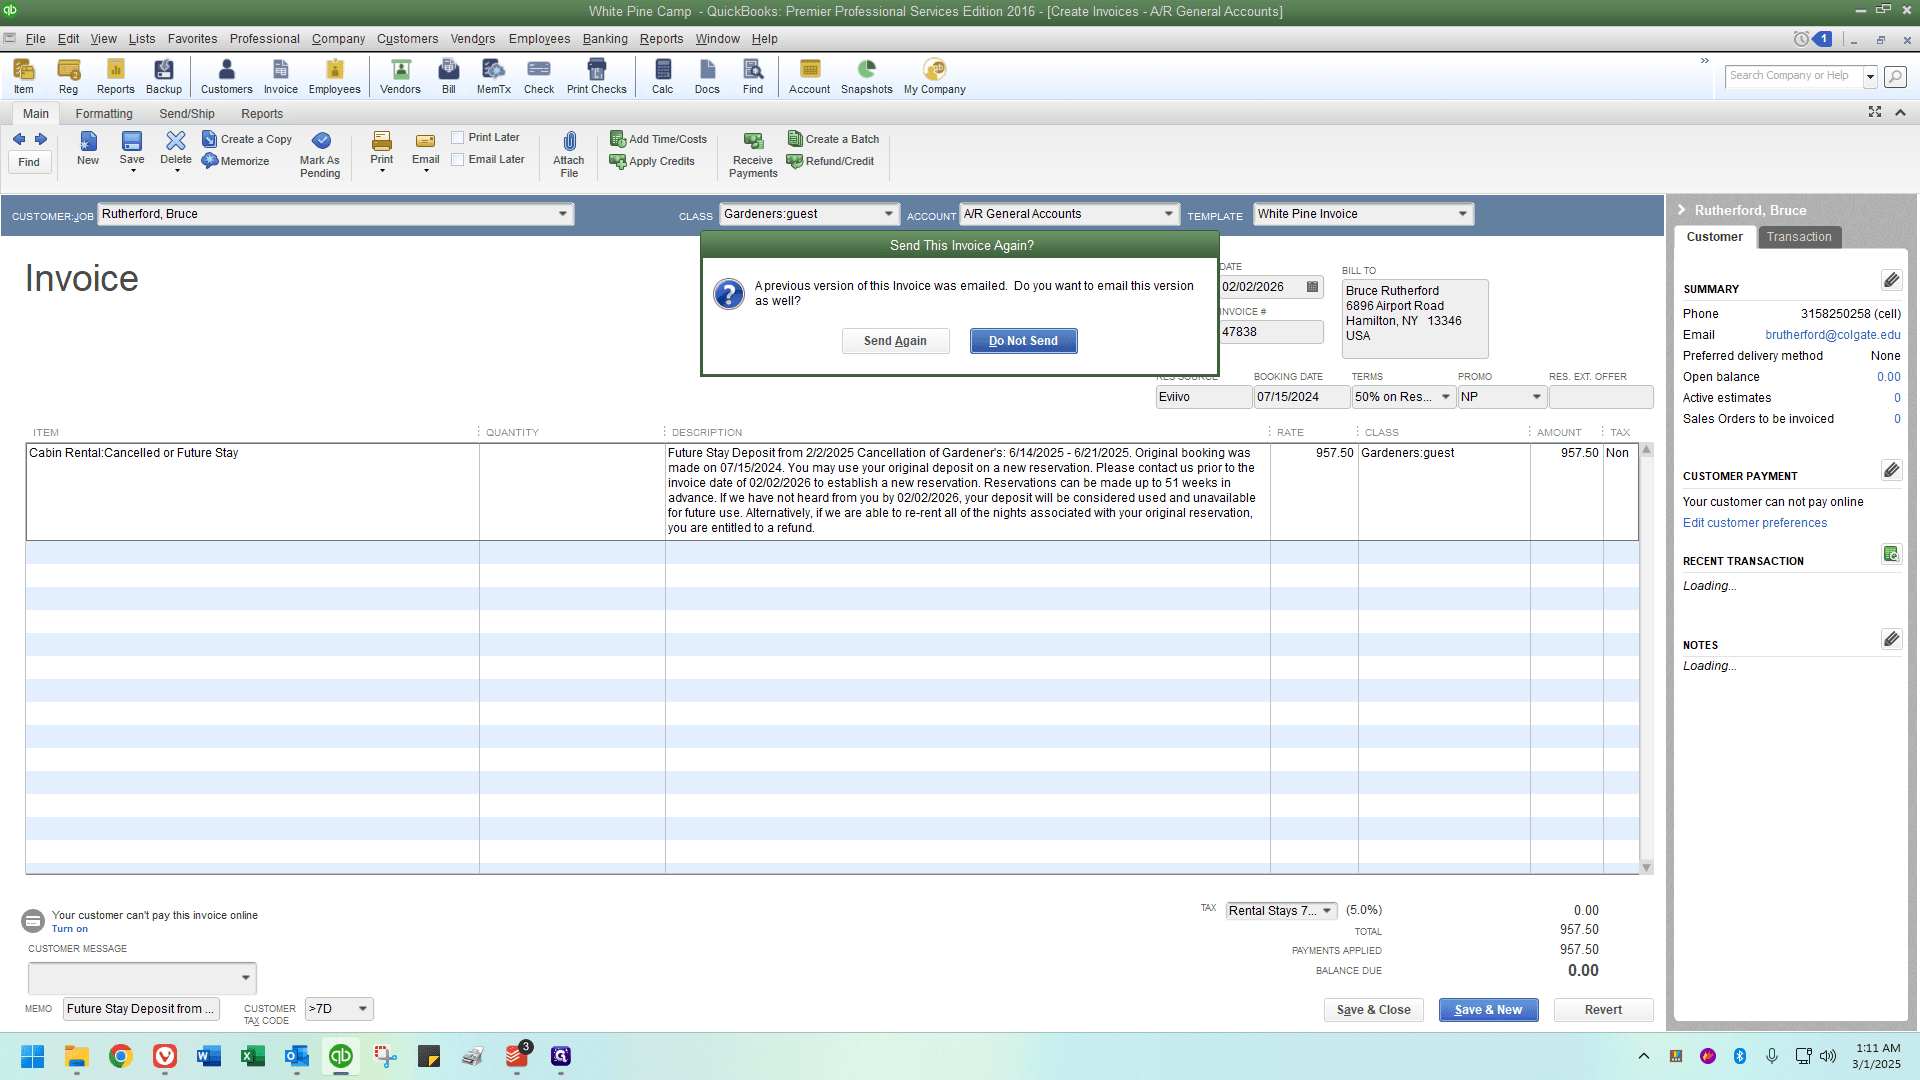This screenshot has width=1920, height=1080.
Task: Enable the Email Later checkbox
Action: coord(458,160)
